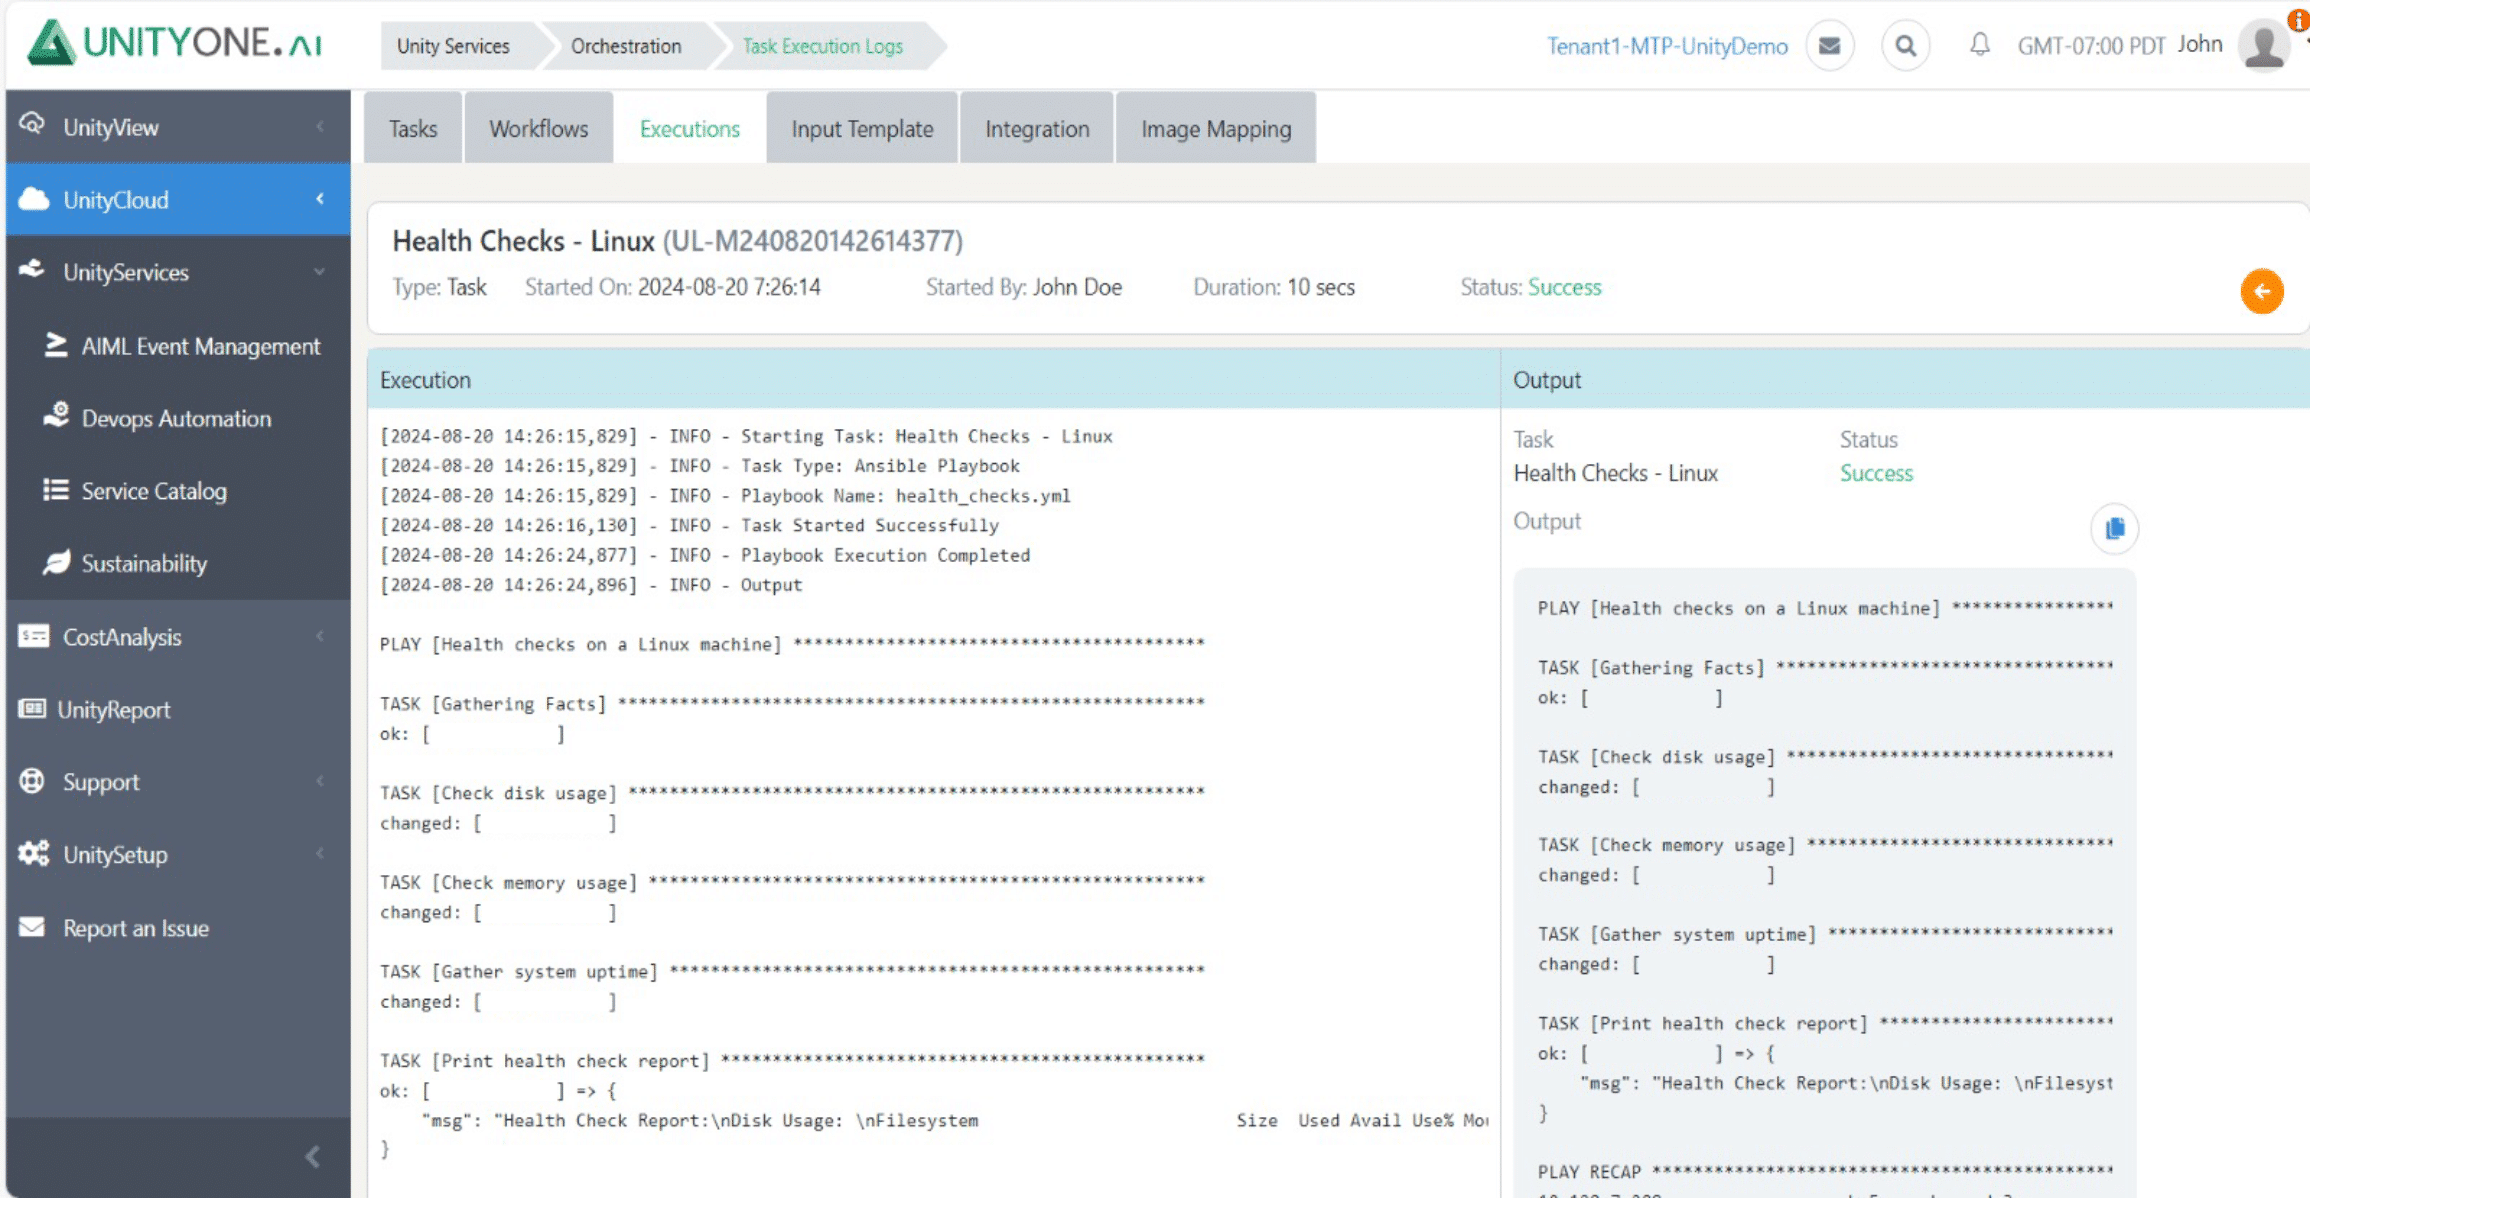Click Duration: 10 secs text
2500x1227 pixels.
1274,287
